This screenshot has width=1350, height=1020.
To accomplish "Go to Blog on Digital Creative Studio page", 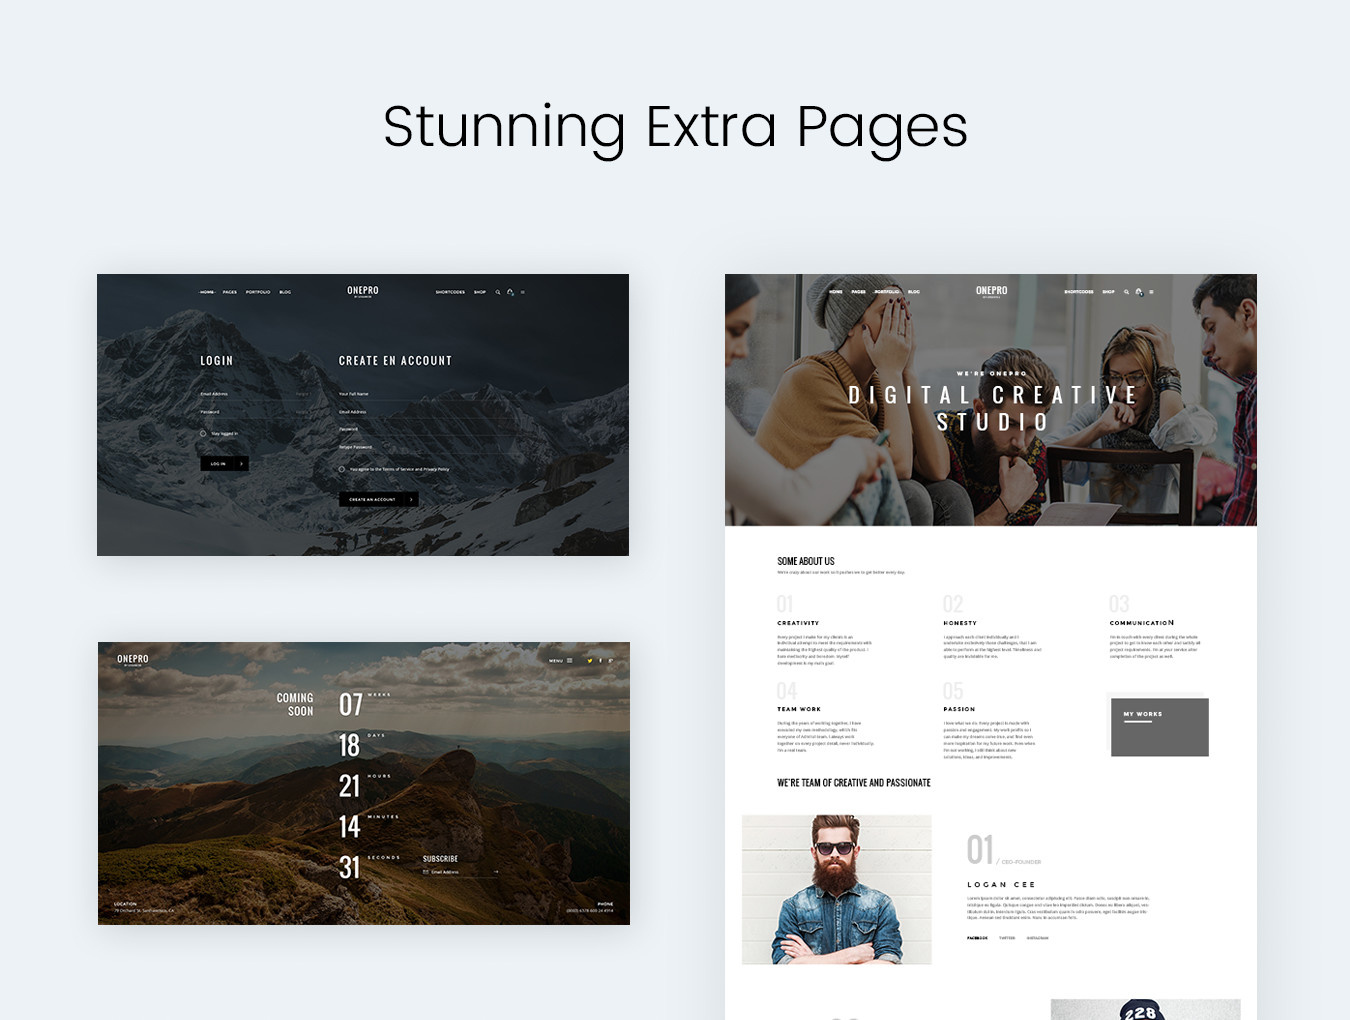I will [x=914, y=292].
